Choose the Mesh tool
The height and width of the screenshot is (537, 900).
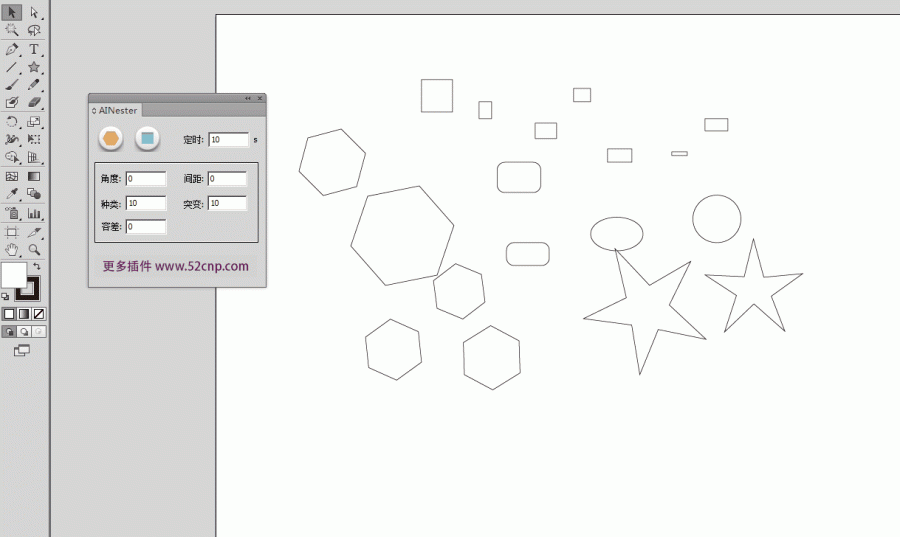coord(11,177)
